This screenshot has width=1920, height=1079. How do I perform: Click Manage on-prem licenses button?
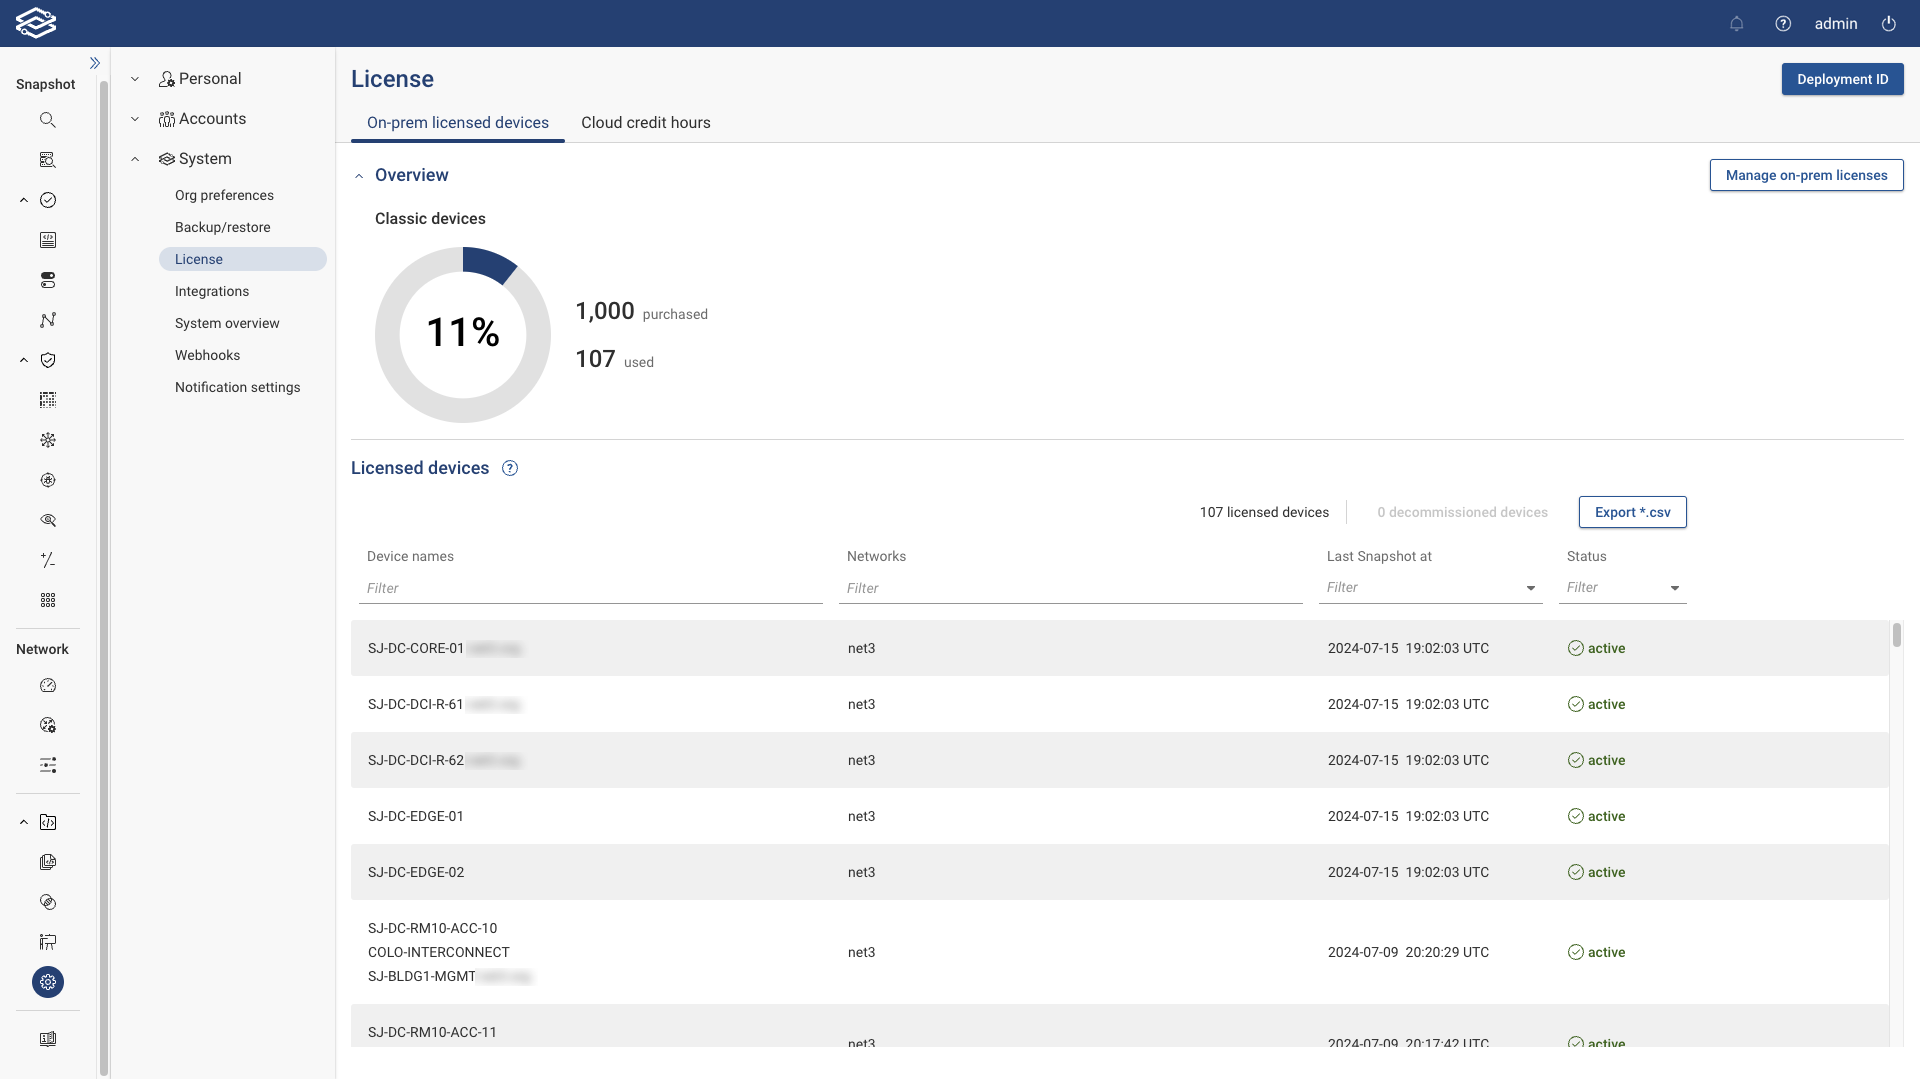tap(1806, 175)
